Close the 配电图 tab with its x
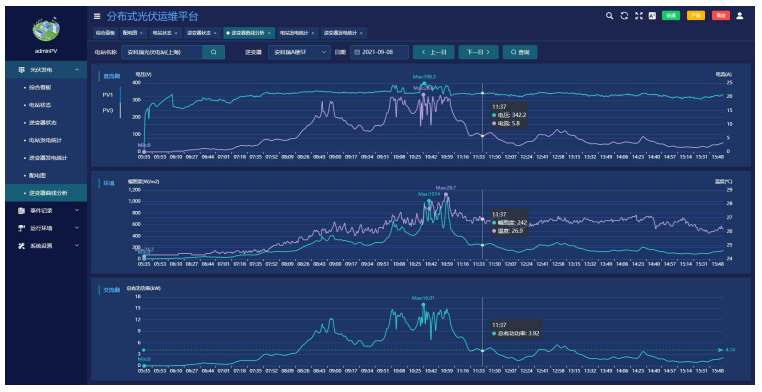This screenshot has height=392, width=762. click(141, 33)
